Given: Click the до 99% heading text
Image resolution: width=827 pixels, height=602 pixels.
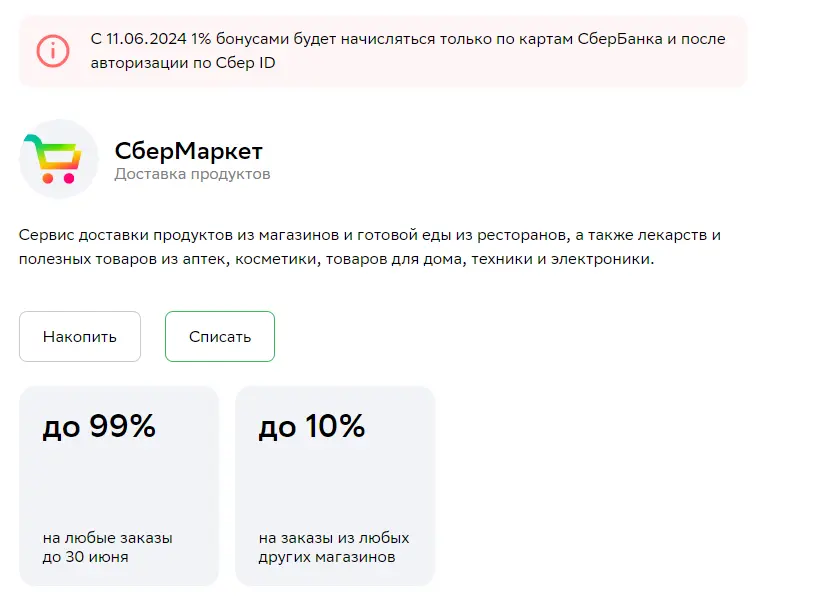Looking at the screenshot, I should [99, 426].
